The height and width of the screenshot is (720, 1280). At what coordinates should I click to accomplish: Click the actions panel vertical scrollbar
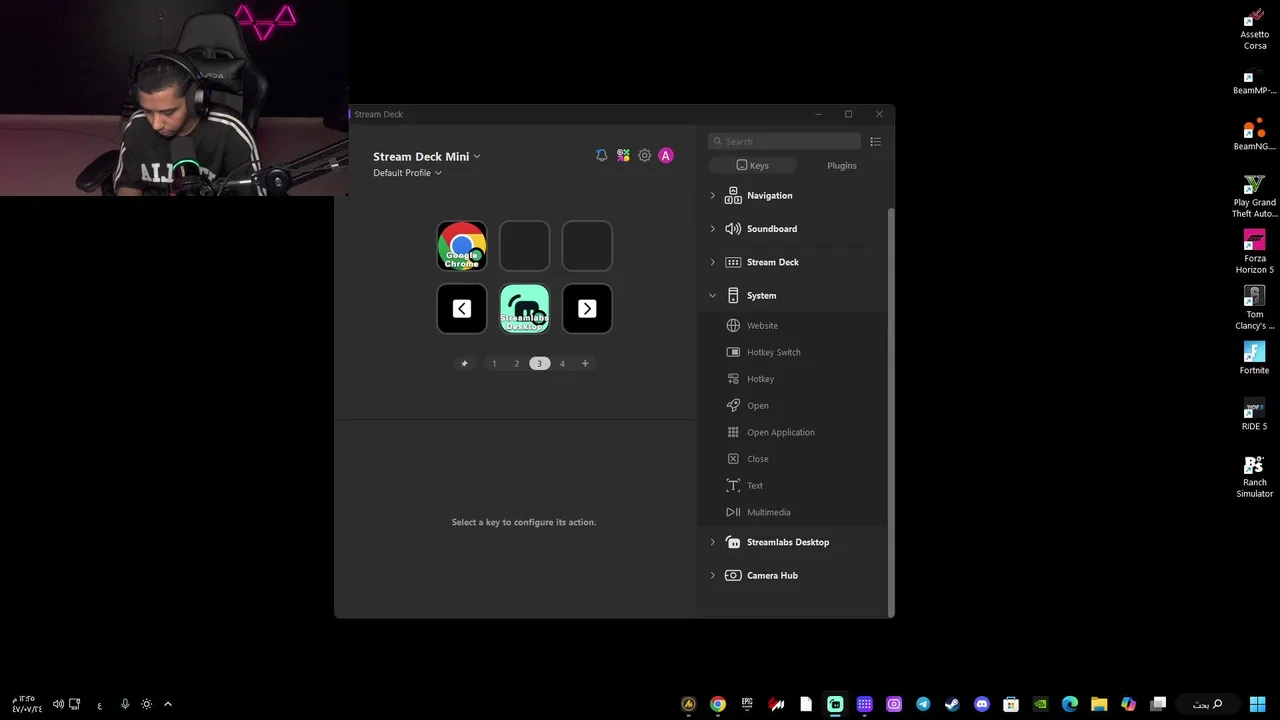pos(890,412)
